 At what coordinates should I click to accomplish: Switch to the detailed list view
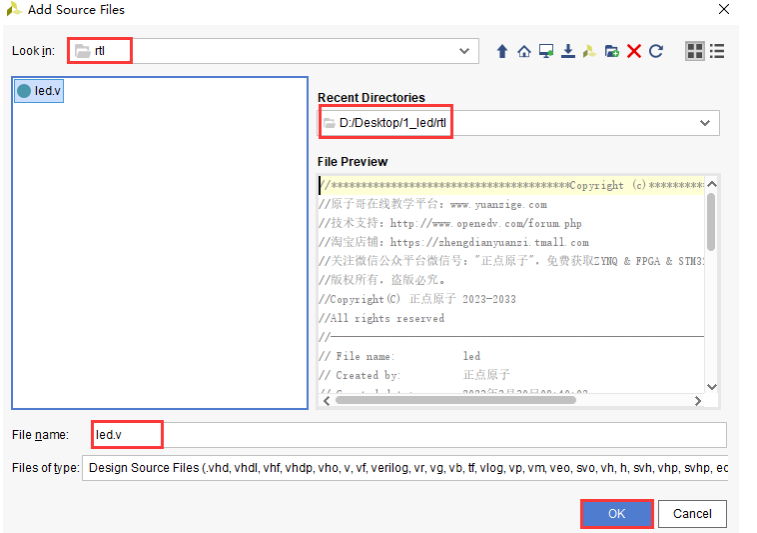[717, 51]
